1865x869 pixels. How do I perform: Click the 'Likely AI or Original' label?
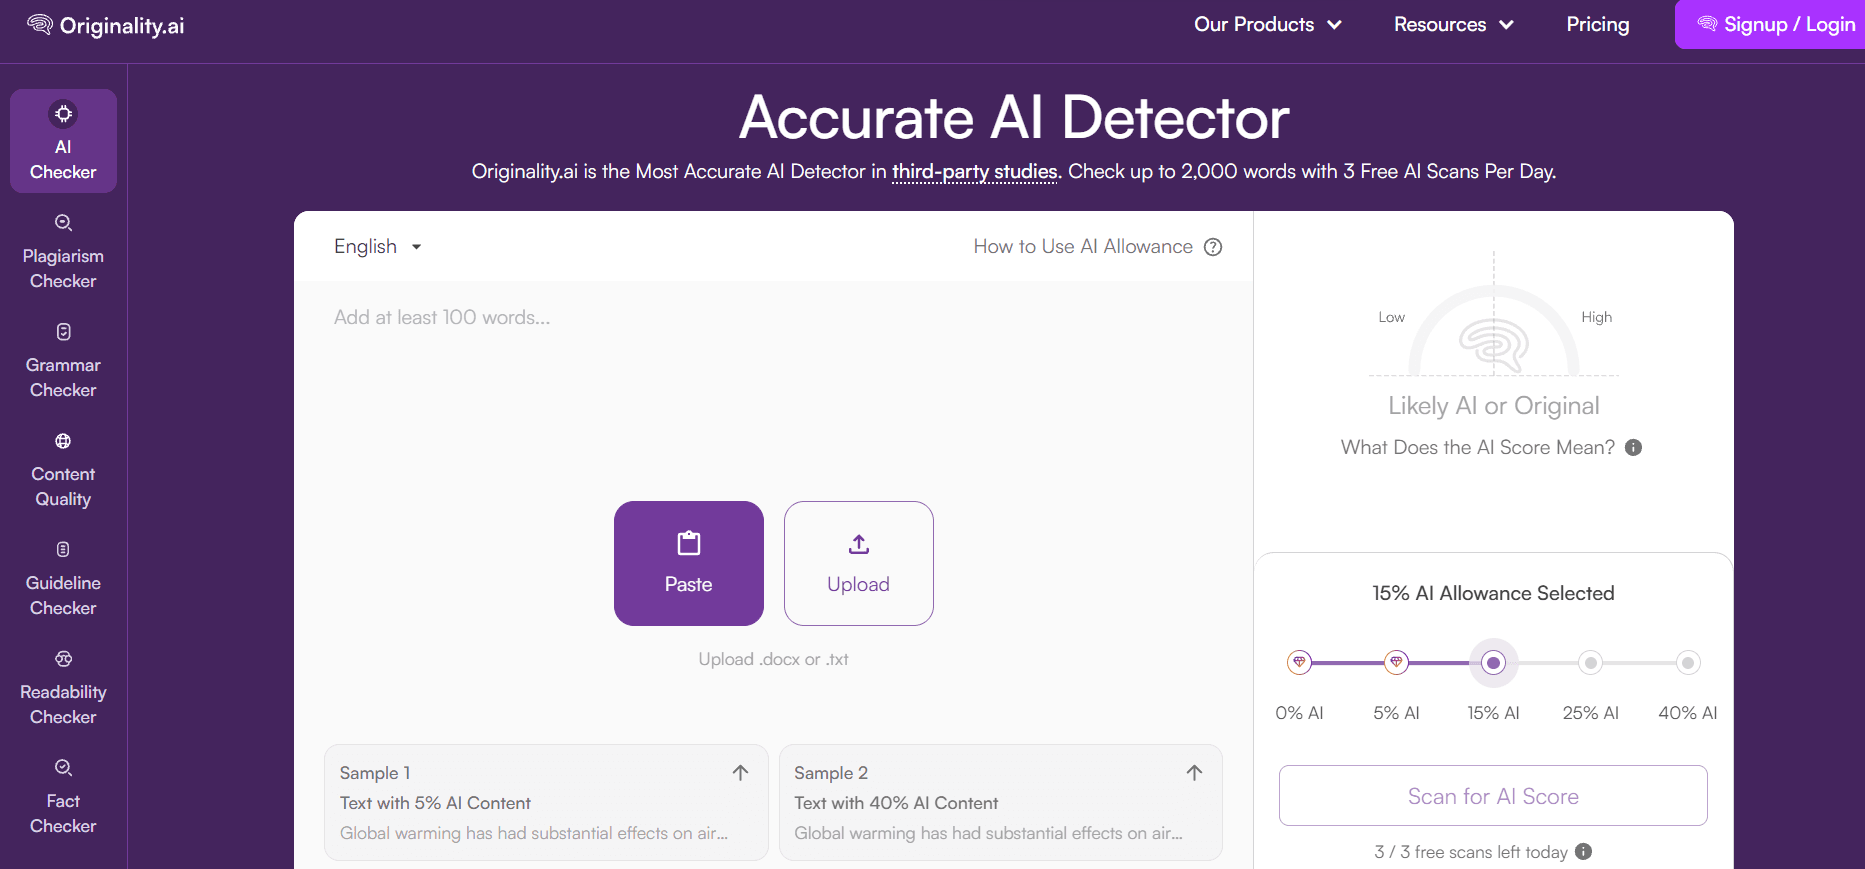click(1494, 406)
